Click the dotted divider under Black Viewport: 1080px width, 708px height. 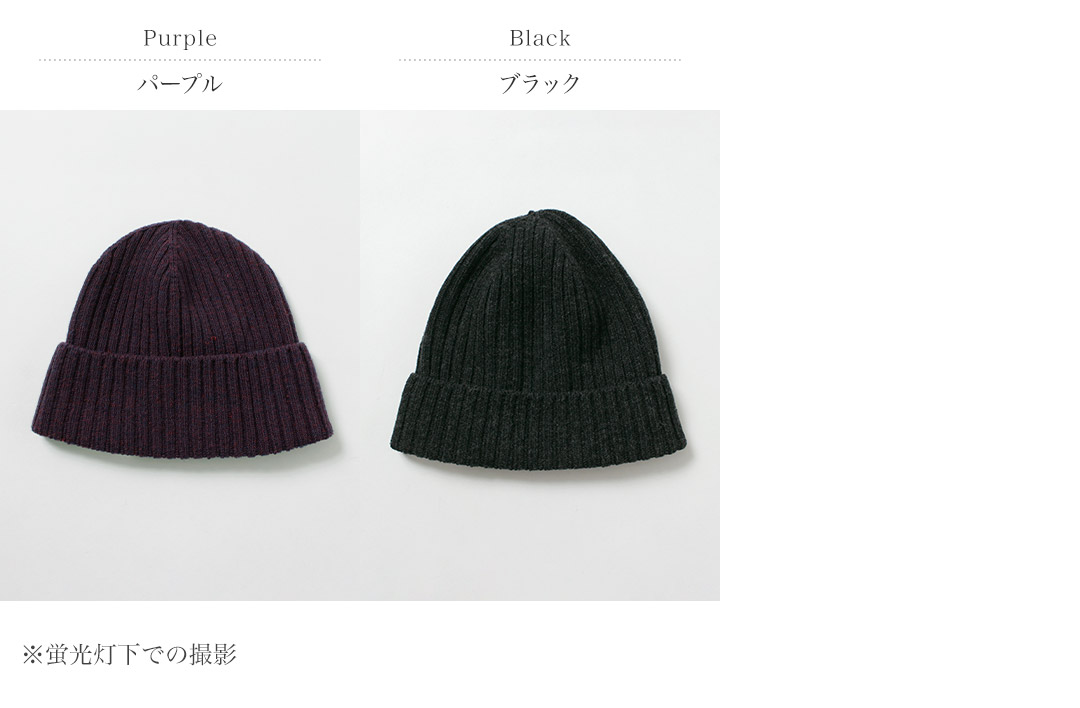pyautogui.click(x=540, y=60)
